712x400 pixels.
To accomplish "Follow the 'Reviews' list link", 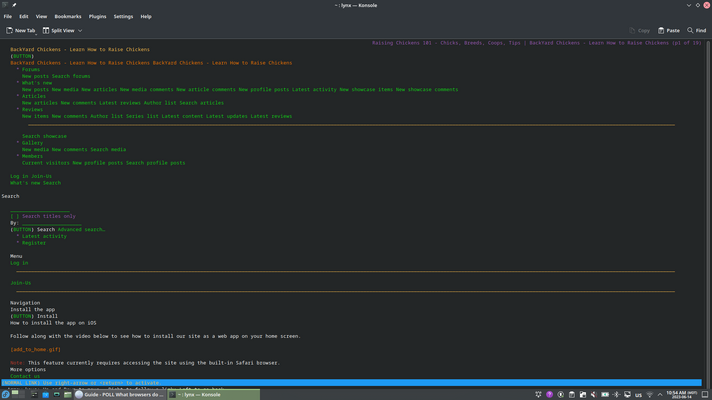I will tap(32, 109).
